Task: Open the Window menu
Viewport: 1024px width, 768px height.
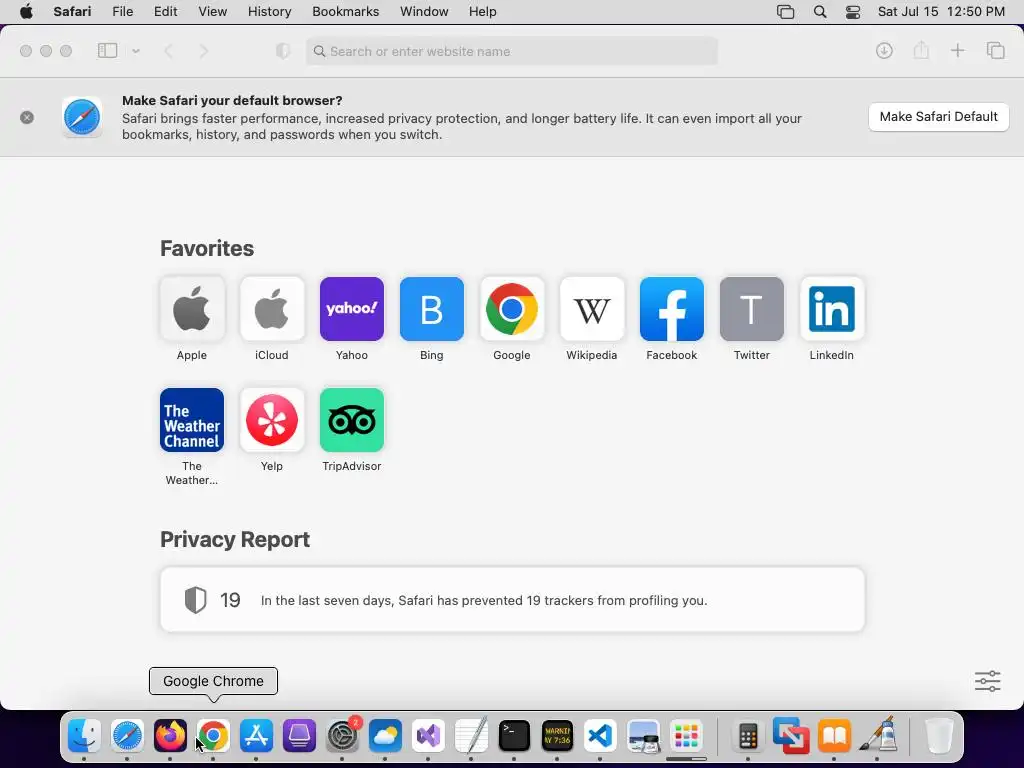Action: point(424,12)
